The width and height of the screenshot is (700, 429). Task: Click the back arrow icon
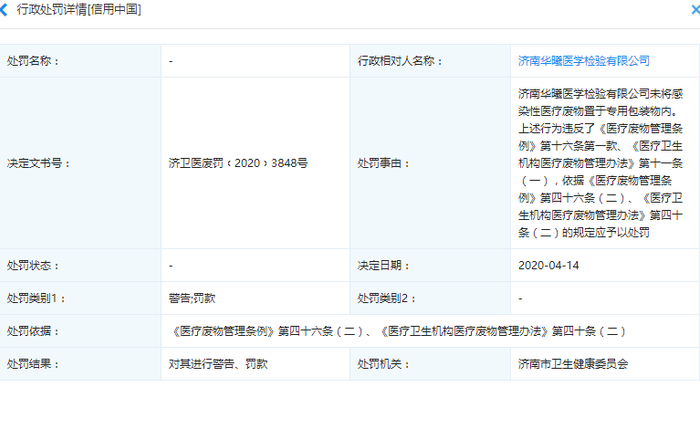pos(4,10)
